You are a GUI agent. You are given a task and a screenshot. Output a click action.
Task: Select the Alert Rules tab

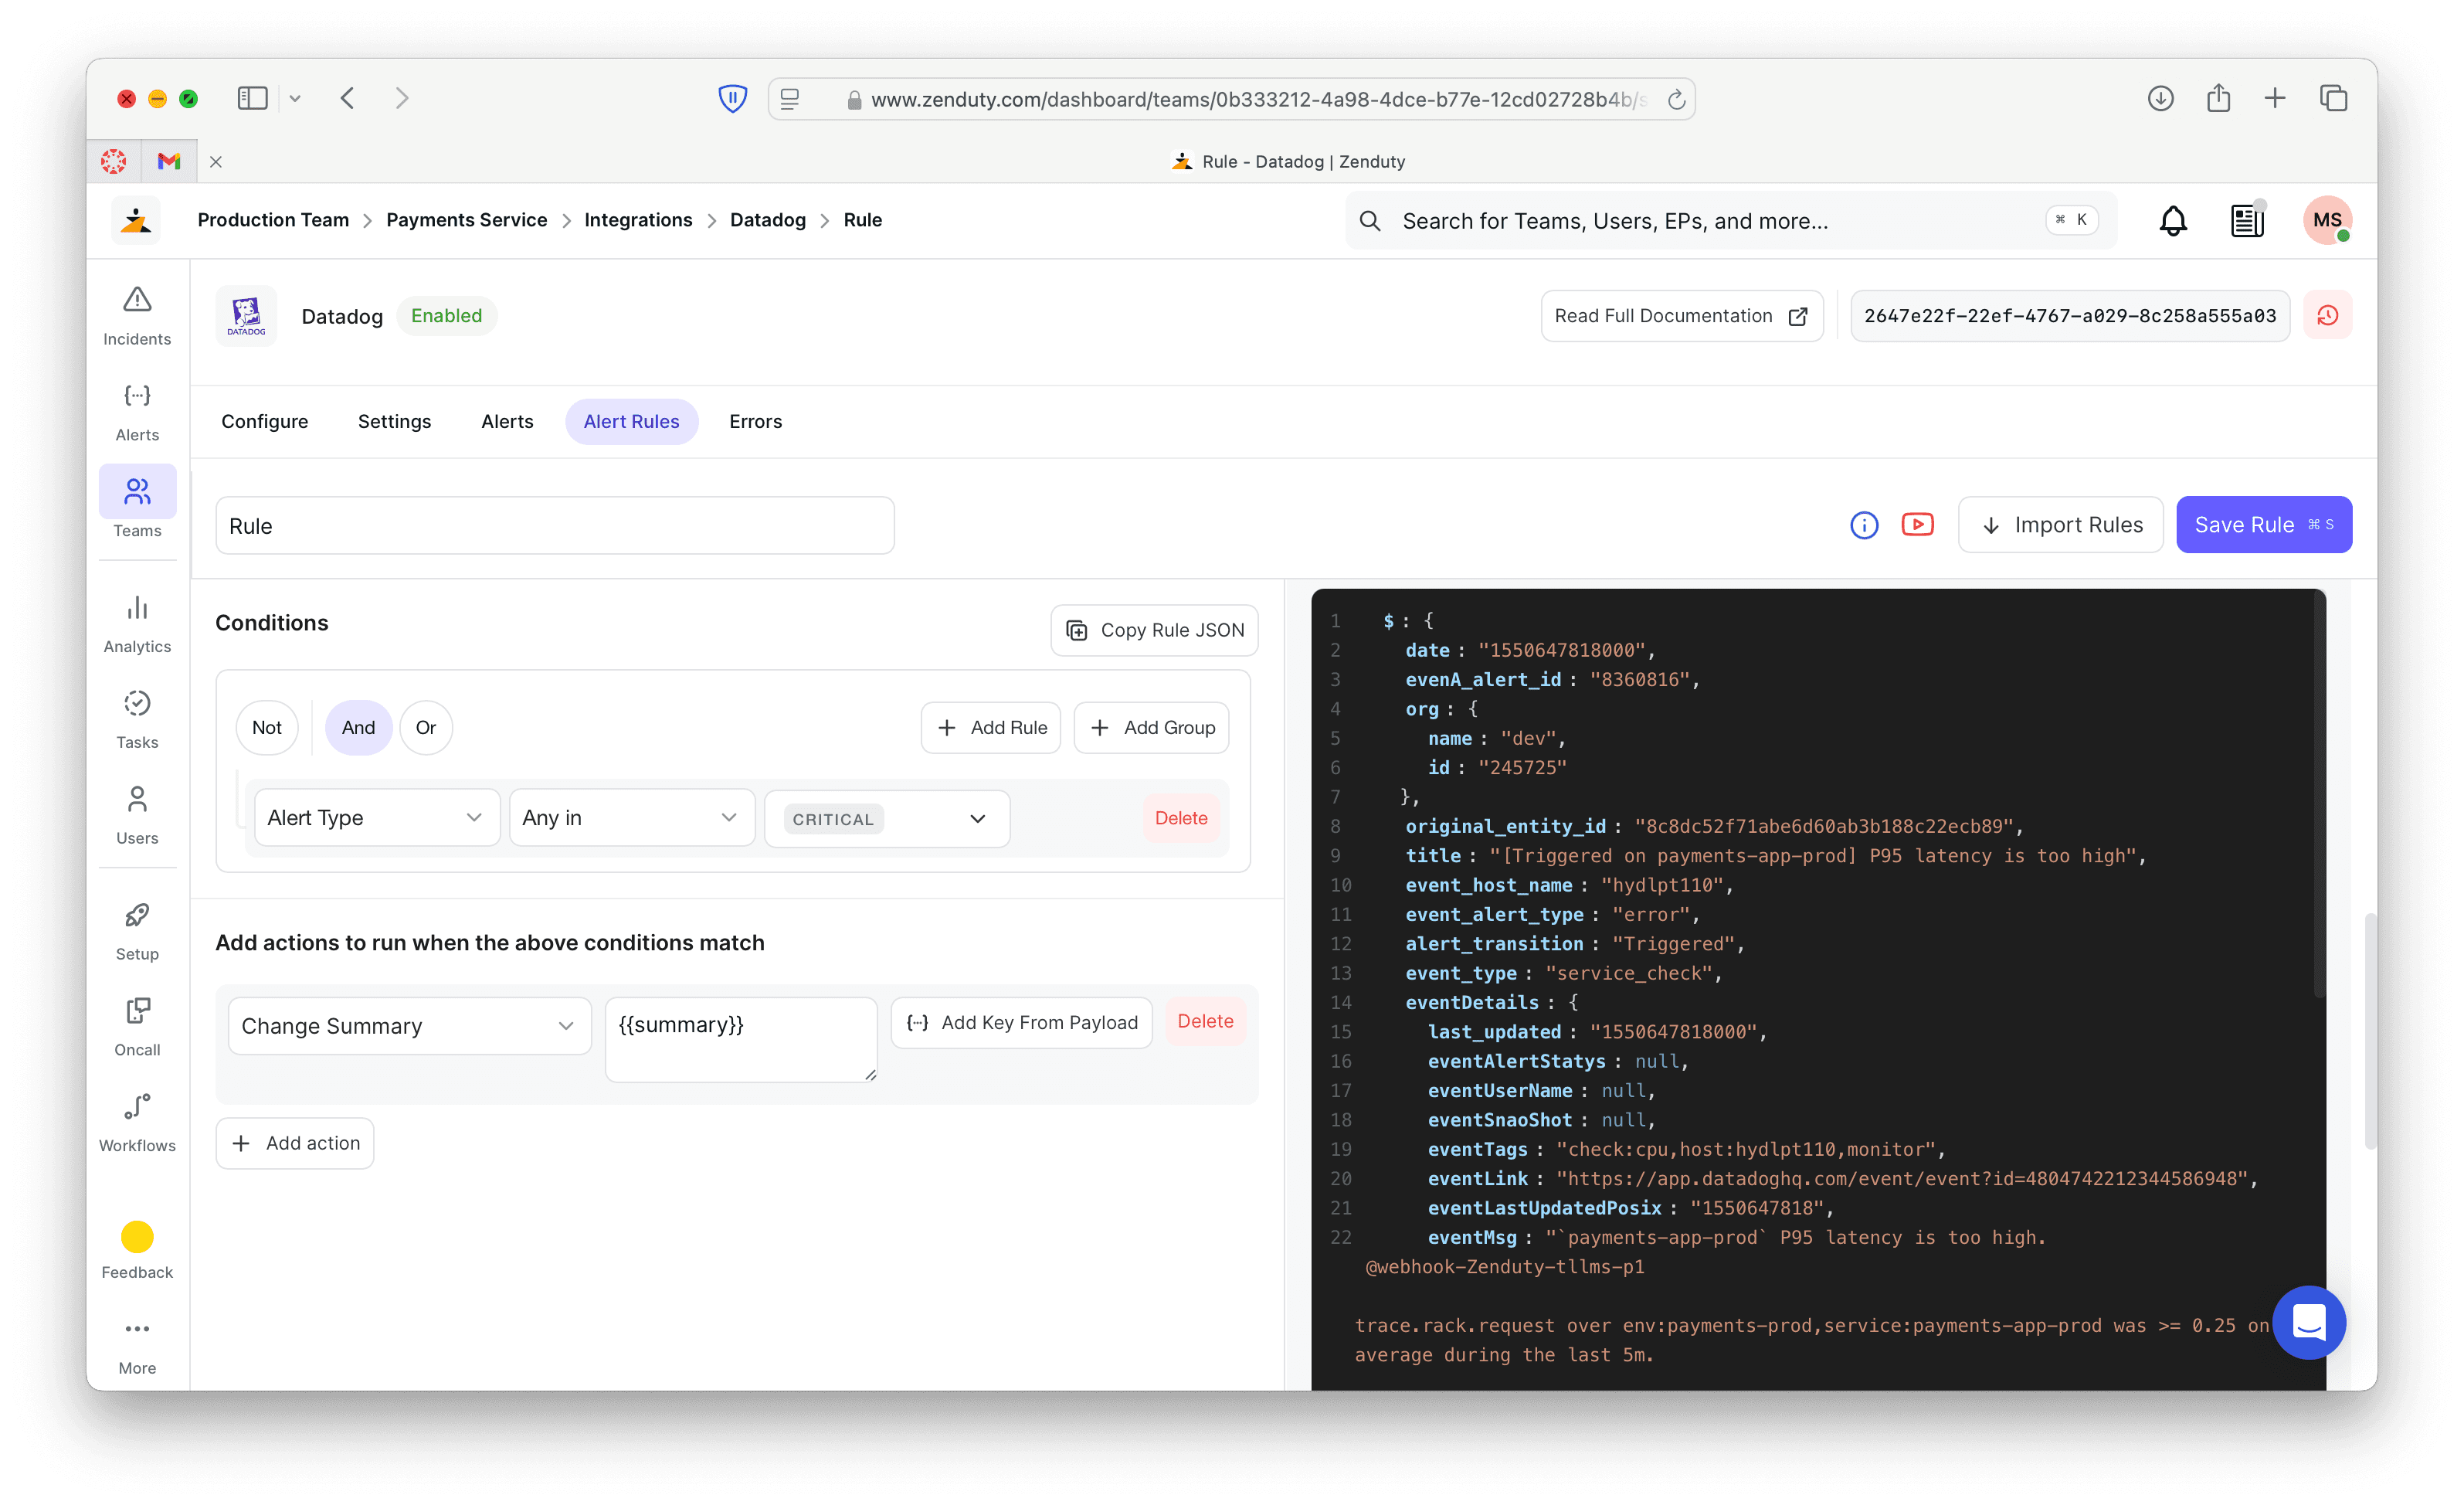point(631,421)
